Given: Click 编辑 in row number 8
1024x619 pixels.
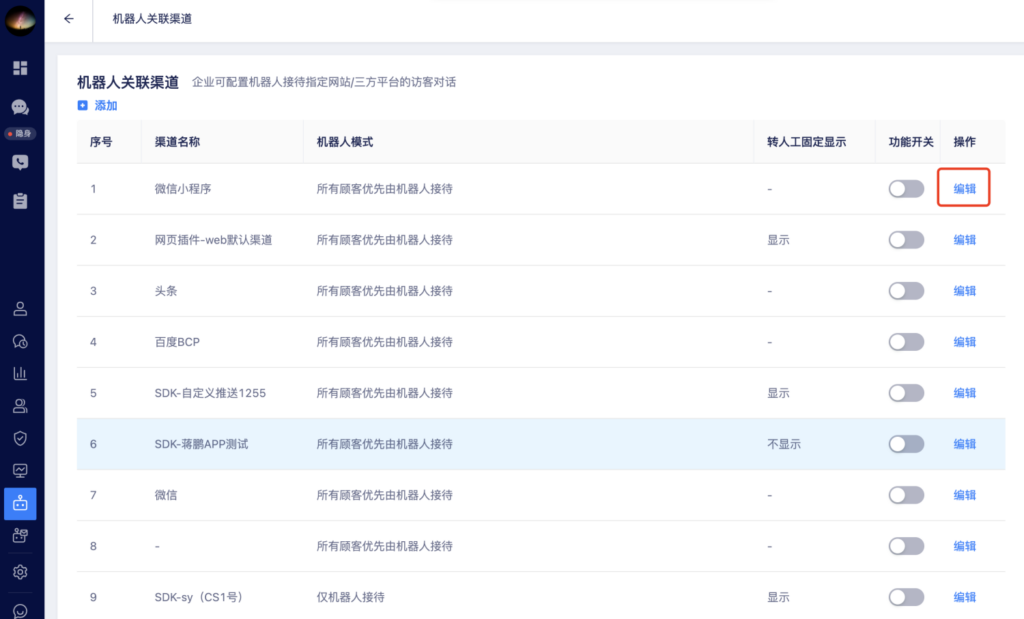Looking at the screenshot, I should (x=965, y=546).
